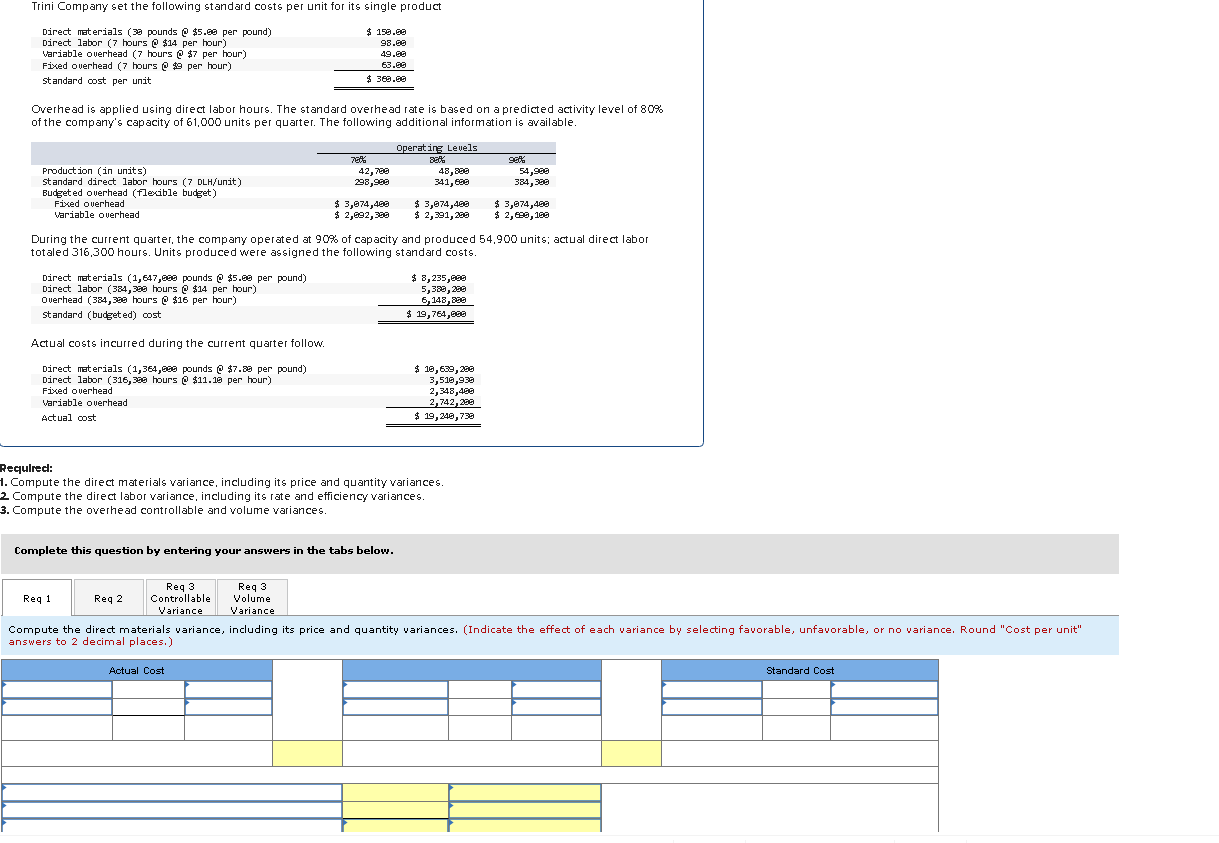
Task: Switch to the Req 2 tab
Action: [x=108, y=598]
